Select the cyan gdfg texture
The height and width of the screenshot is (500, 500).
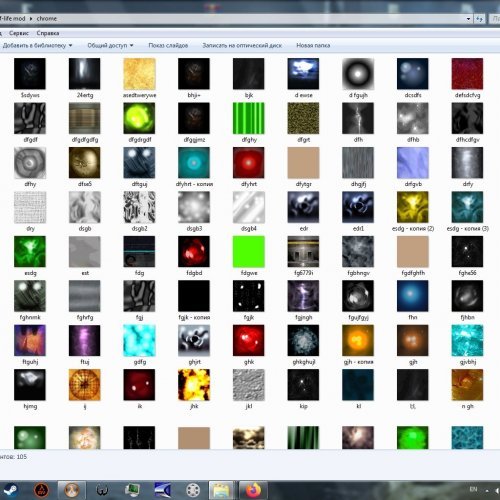click(139, 340)
